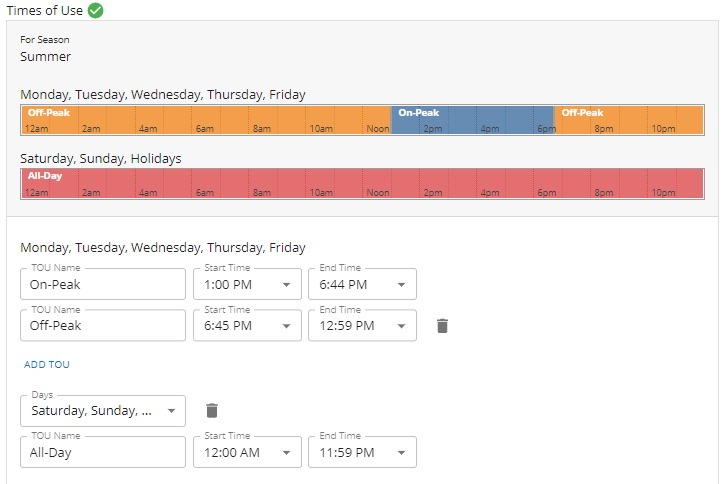Click the green Times of Use checkmark
The image size is (728, 484).
[95, 11]
